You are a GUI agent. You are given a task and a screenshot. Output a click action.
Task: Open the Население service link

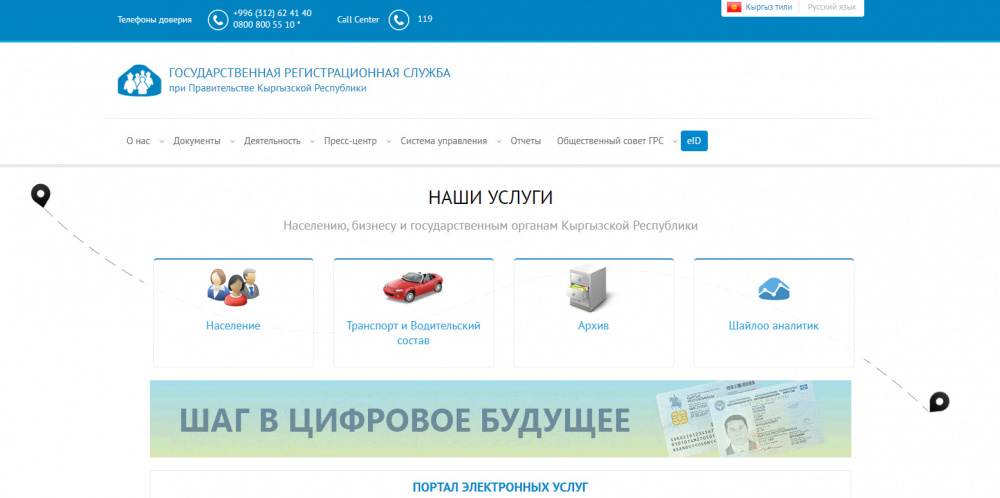233,326
